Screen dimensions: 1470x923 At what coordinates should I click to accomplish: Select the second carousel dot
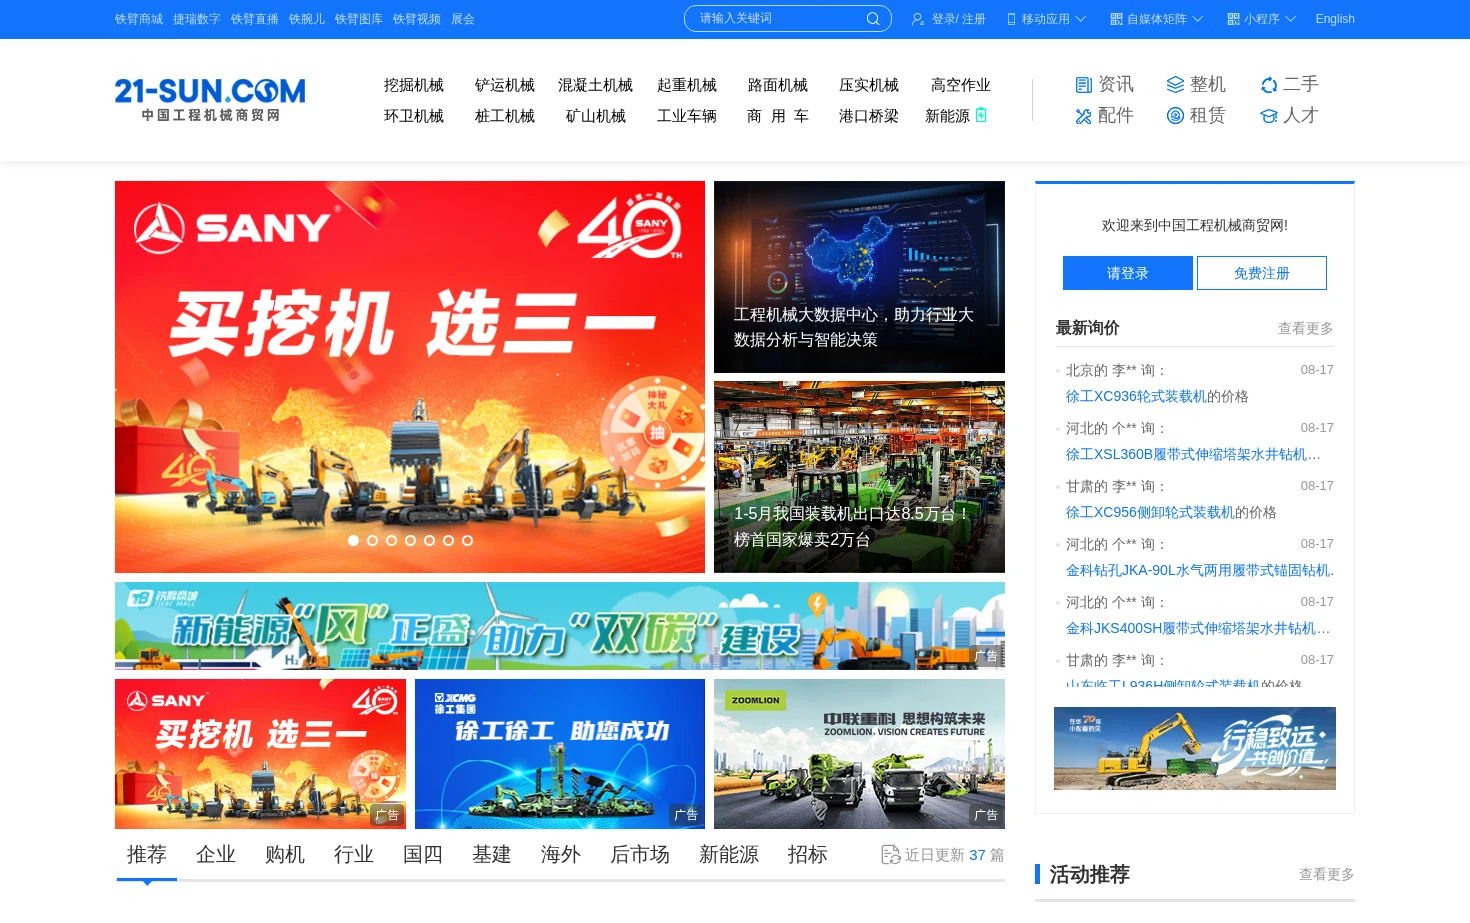click(x=372, y=540)
